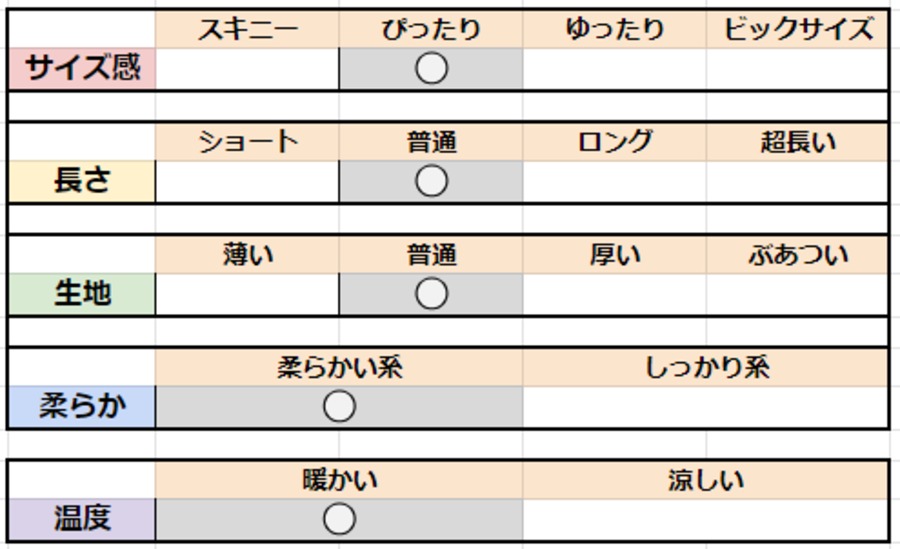Viewport: 900px width, 549px height.
Task: Select the 涼しい header cell
Action: click(705, 481)
